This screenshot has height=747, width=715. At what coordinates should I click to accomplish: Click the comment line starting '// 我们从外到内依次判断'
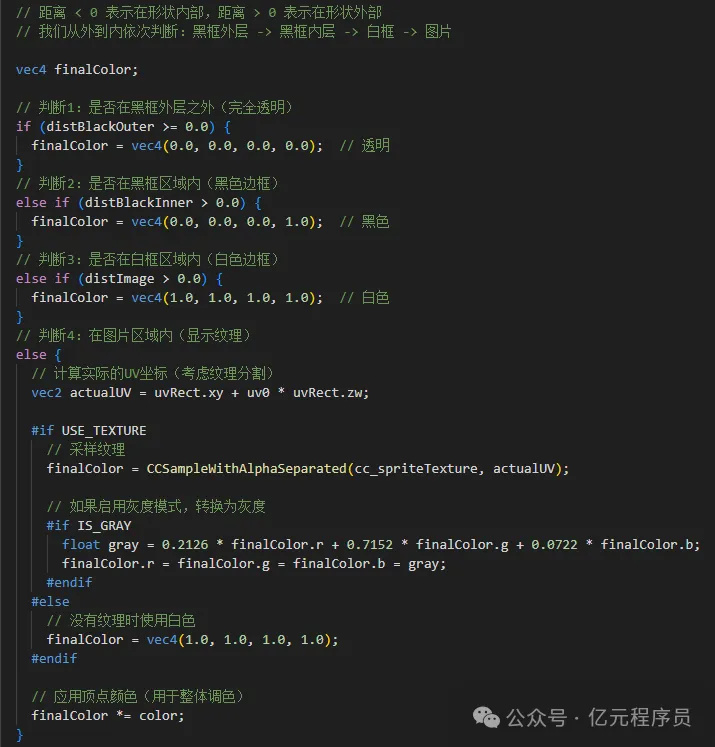[x=233, y=31]
